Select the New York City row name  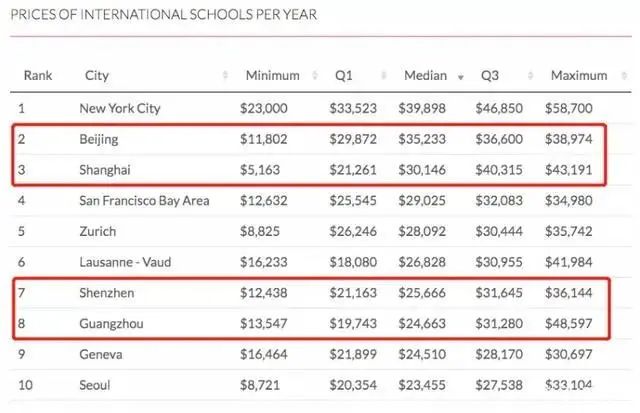[119, 108]
